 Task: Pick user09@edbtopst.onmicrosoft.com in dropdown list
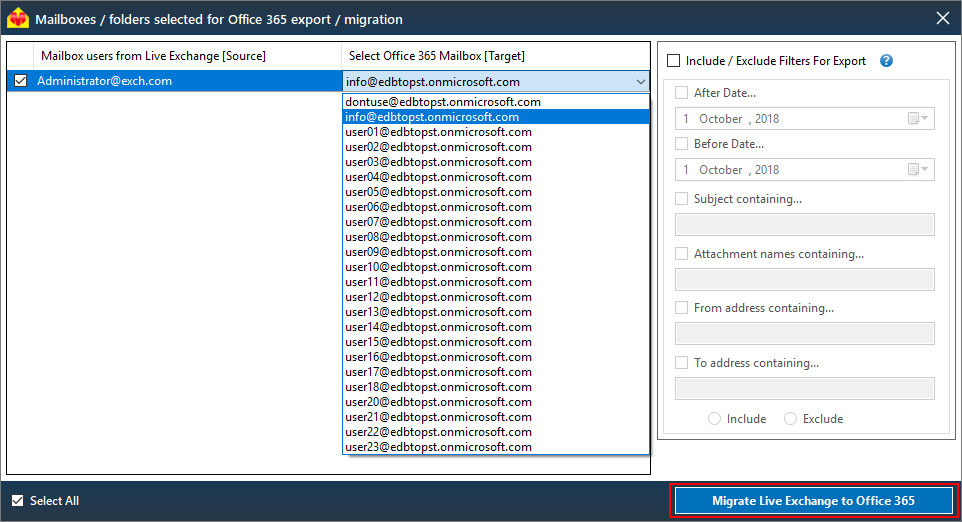tap(496, 252)
